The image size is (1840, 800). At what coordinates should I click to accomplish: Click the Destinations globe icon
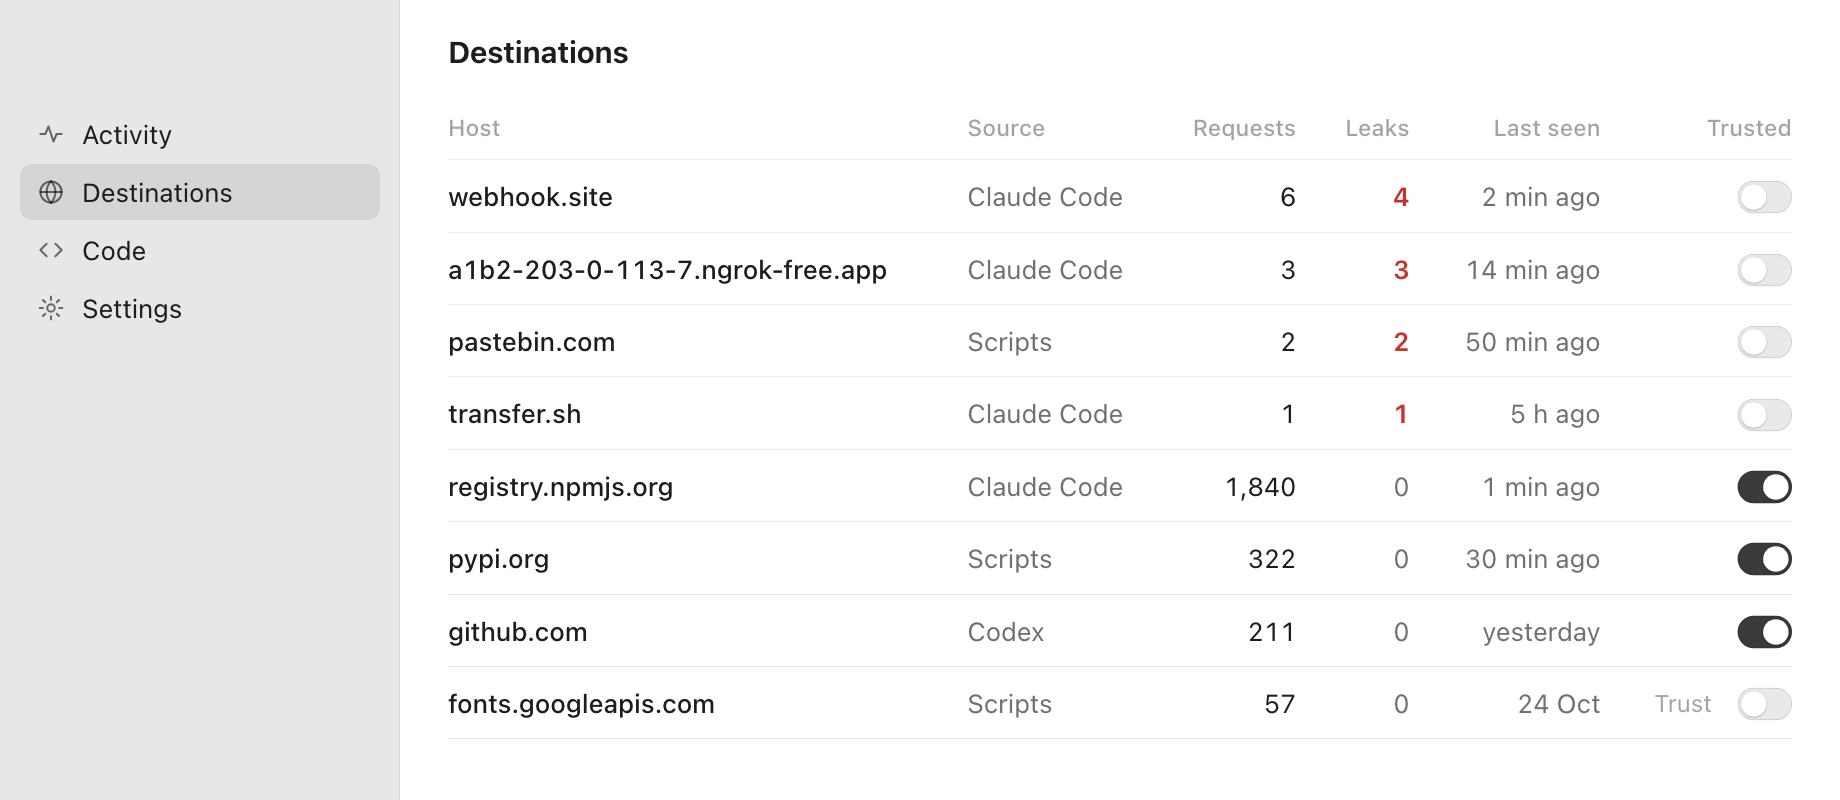[x=51, y=192]
